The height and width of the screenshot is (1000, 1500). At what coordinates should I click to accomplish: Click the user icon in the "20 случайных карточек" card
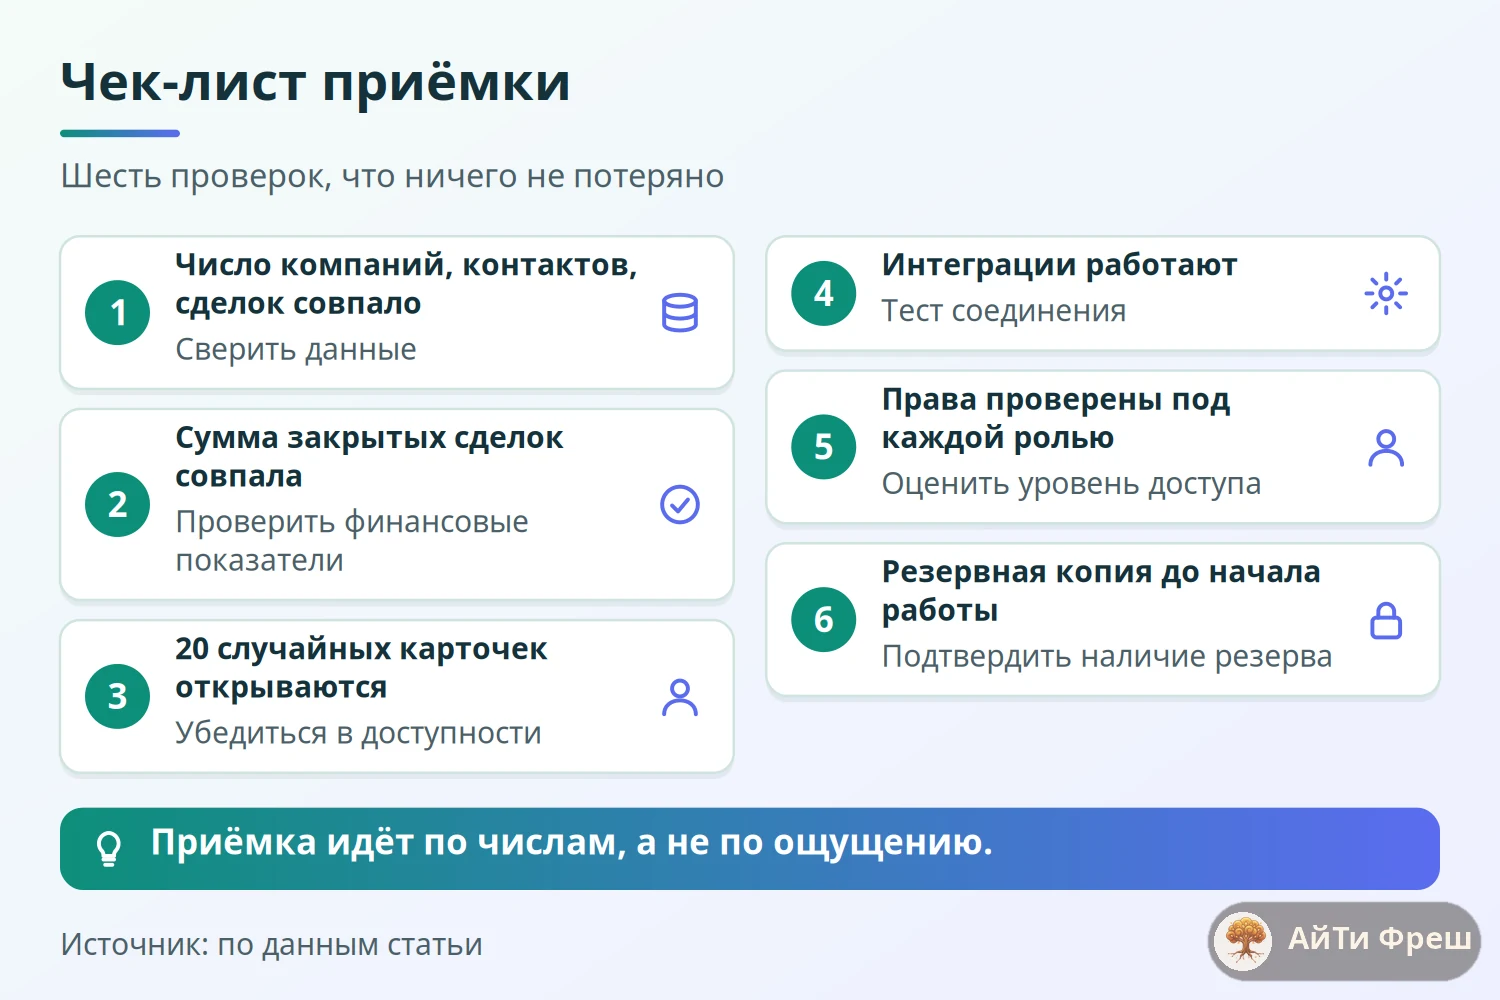[x=680, y=697]
